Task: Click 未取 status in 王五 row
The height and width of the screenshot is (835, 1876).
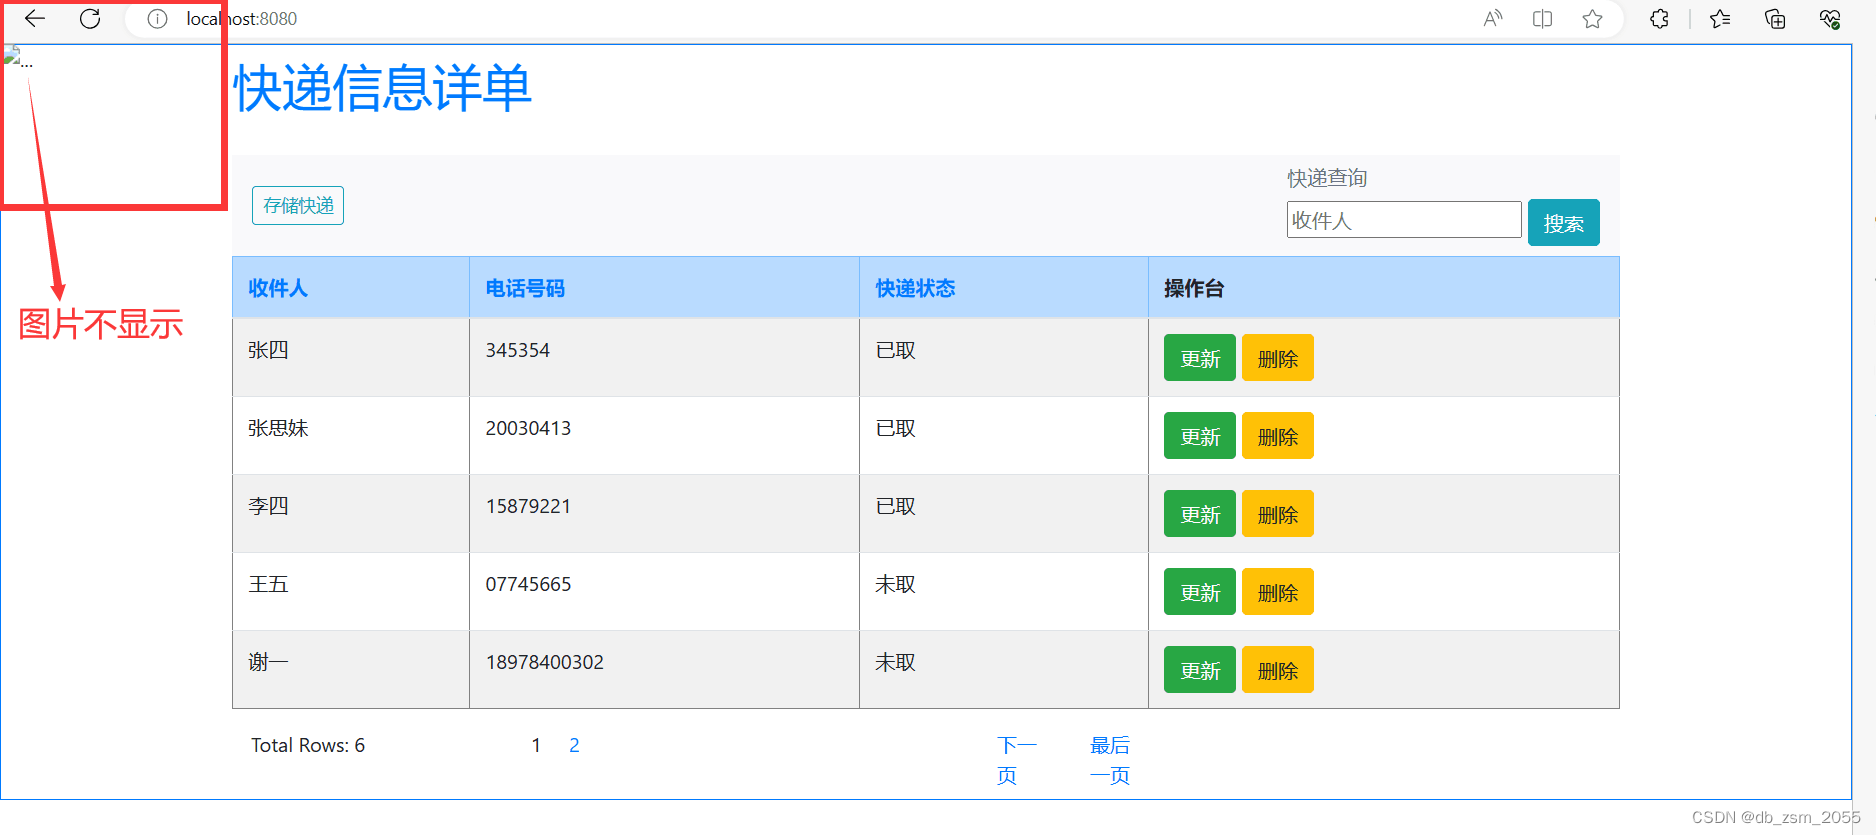Action: pyautogui.click(x=895, y=584)
